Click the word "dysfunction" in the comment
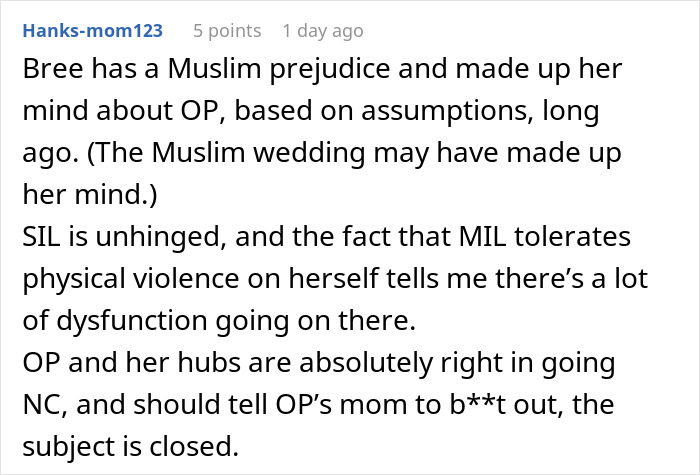 (x=168, y=320)
